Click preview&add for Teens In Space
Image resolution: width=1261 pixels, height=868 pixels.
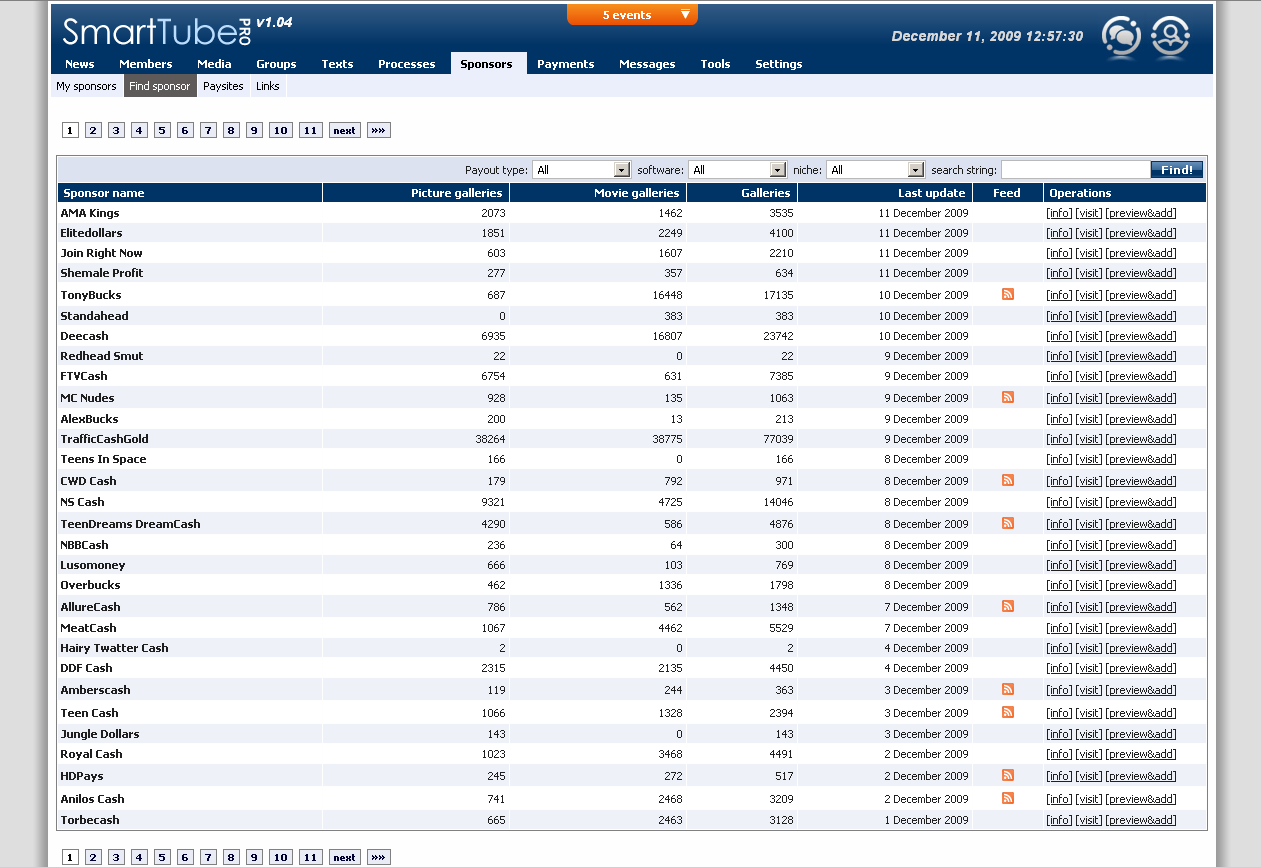coord(1141,459)
